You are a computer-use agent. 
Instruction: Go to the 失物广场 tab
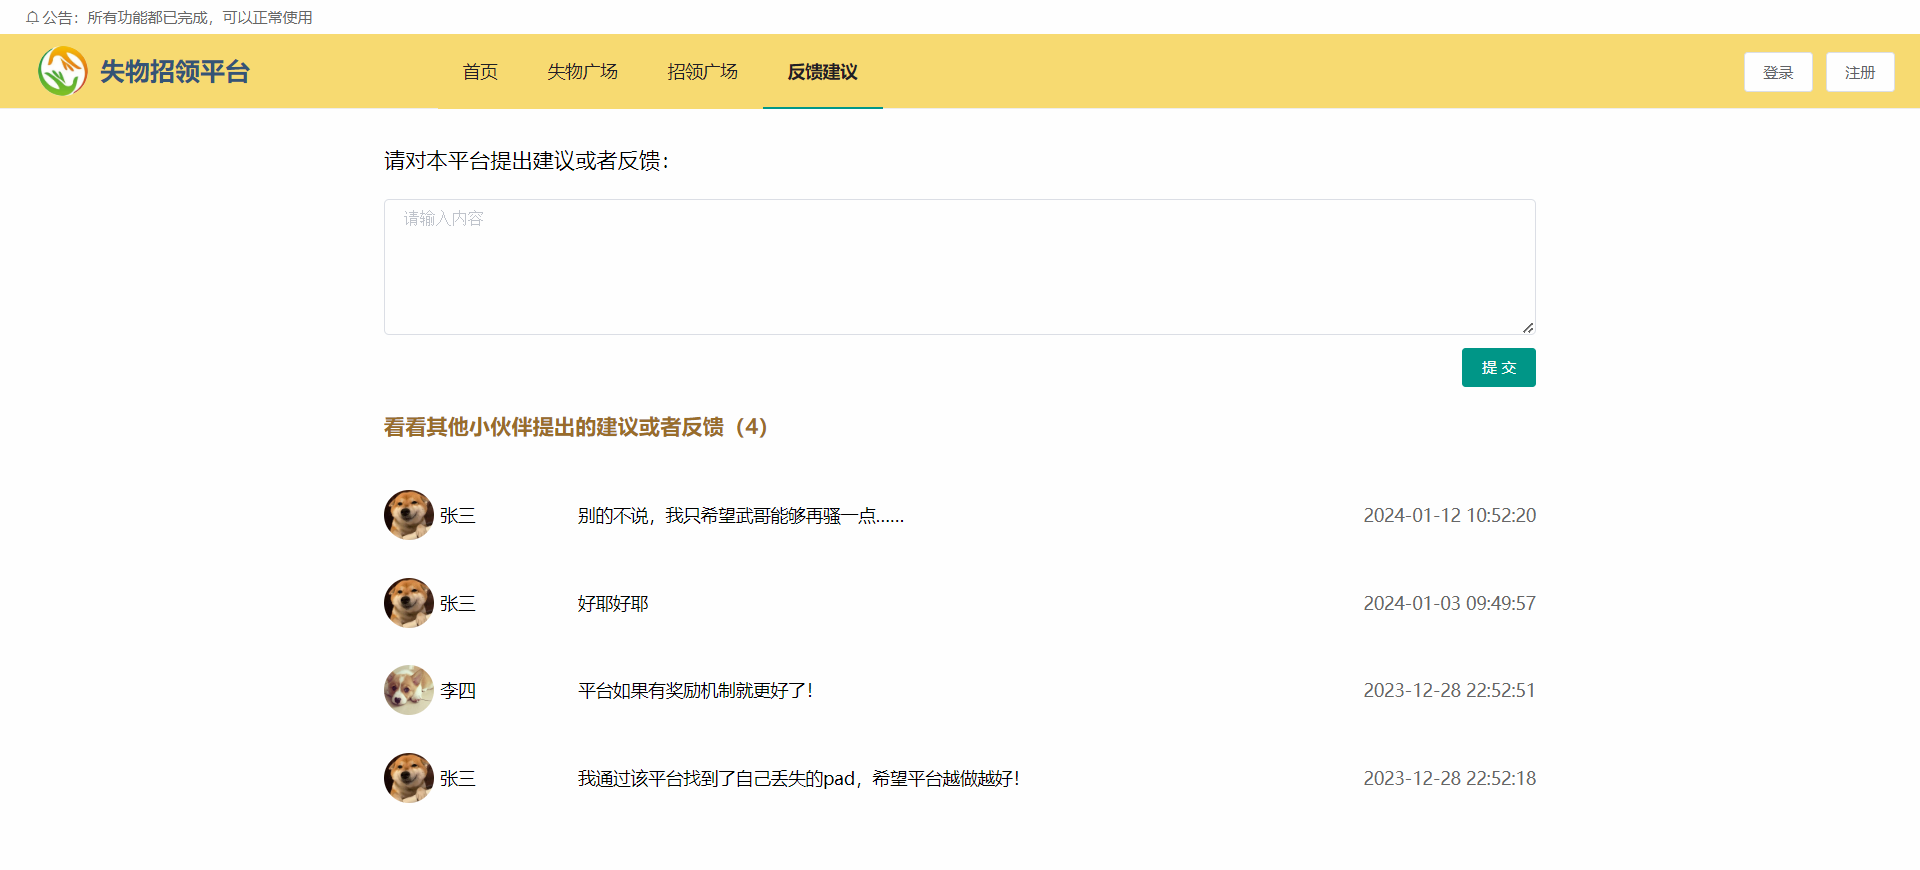pyautogui.click(x=582, y=72)
